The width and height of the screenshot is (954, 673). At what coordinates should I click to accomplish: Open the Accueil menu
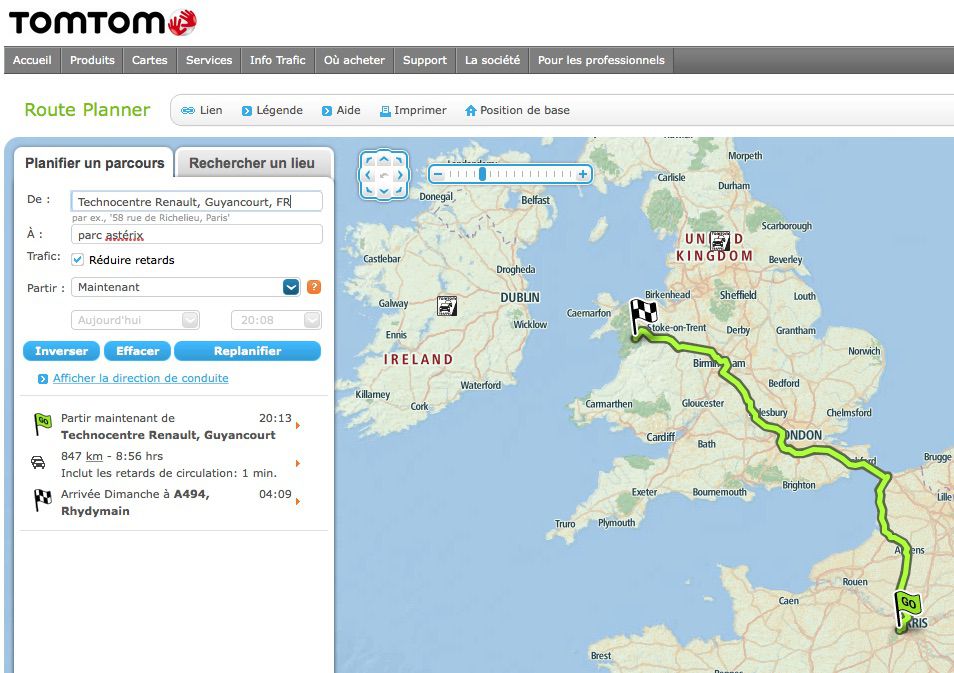(x=32, y=60)
